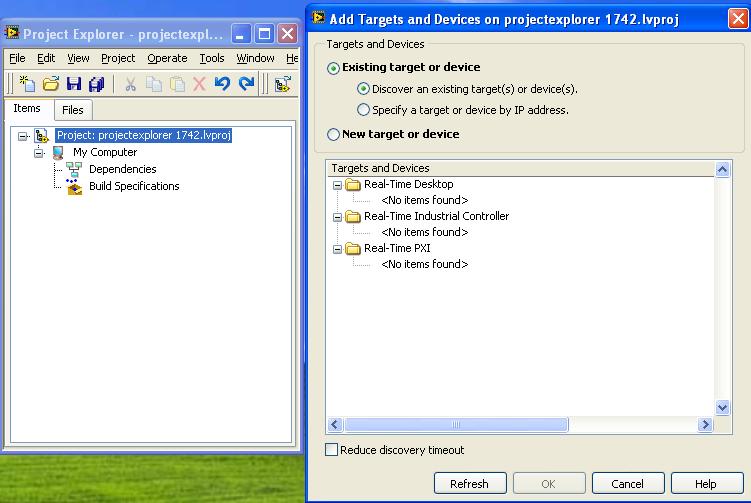751x503 pixels.
Task: Open the Edit menu
Action: [x=46, y=58]
